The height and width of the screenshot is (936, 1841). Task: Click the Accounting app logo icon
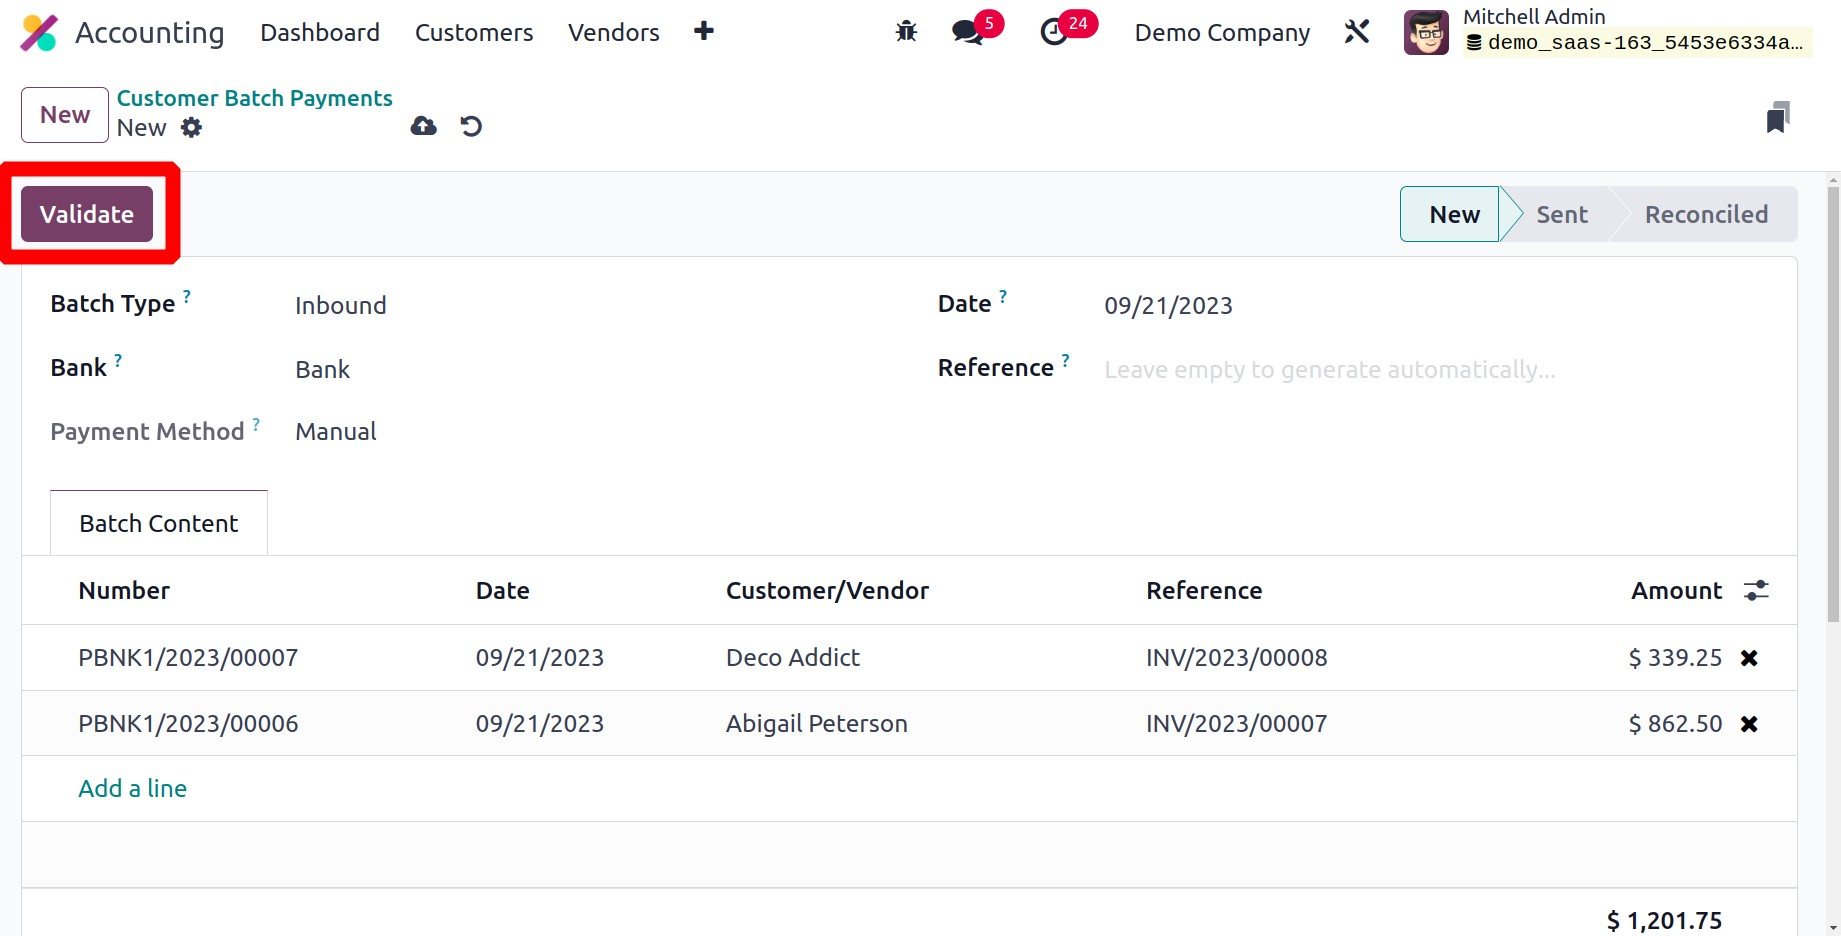tap(39, 33)
